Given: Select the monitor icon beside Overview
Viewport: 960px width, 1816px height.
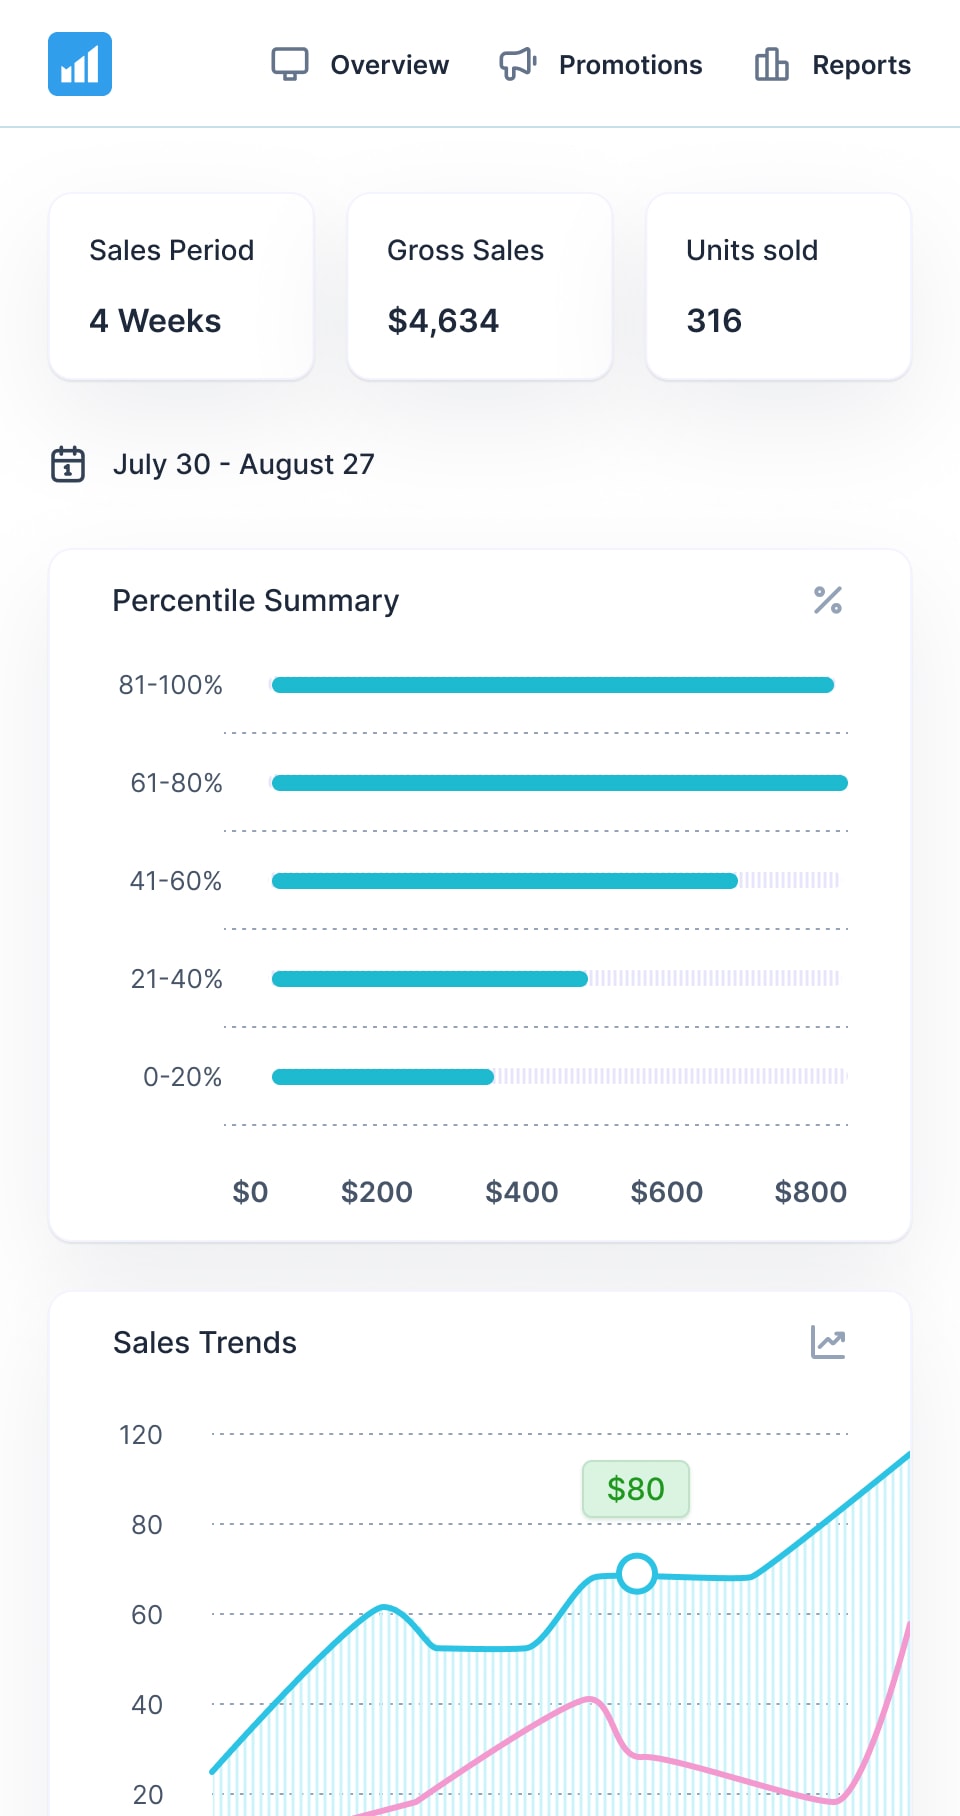Looking at the screenshot, I should pos(290,63).
